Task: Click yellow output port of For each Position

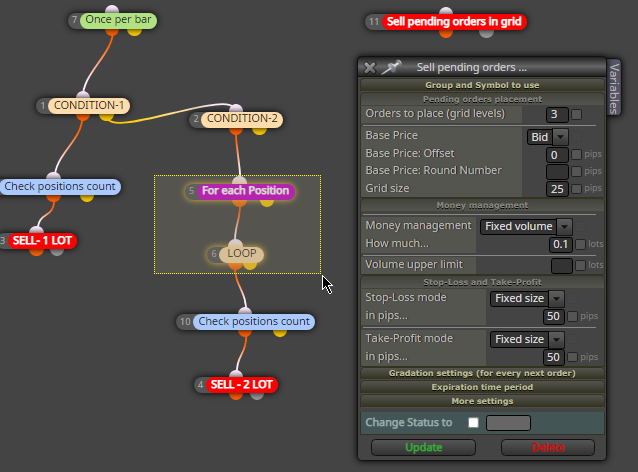Action: (267, 202)
